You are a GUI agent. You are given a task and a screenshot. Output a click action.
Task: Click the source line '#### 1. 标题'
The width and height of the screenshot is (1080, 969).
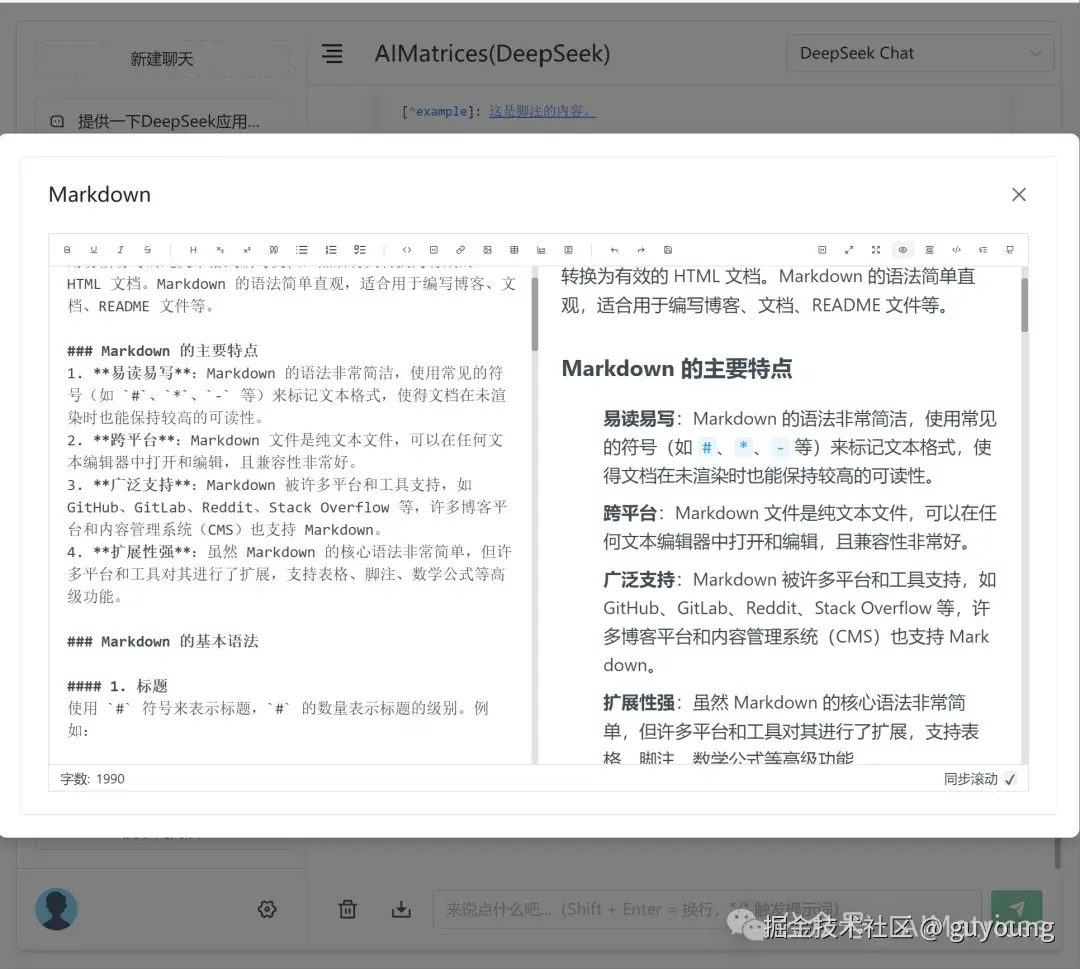pyautogui.click(x=117, y=686)
